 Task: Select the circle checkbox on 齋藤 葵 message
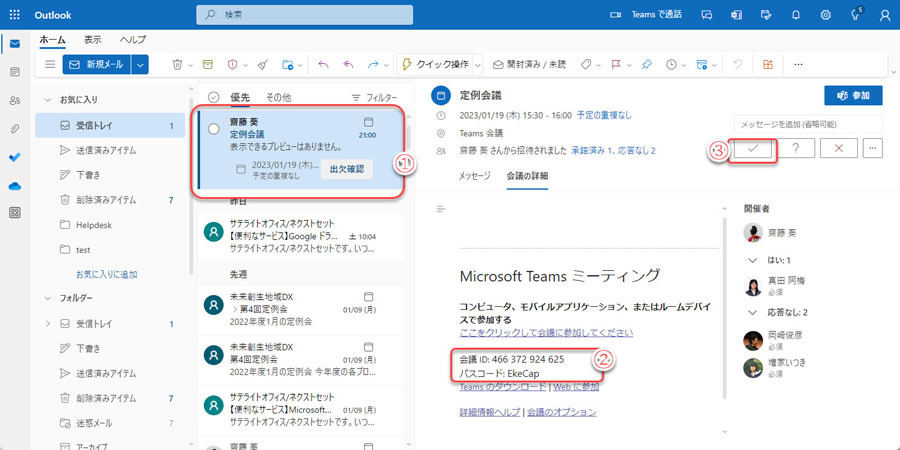point(214,130)
